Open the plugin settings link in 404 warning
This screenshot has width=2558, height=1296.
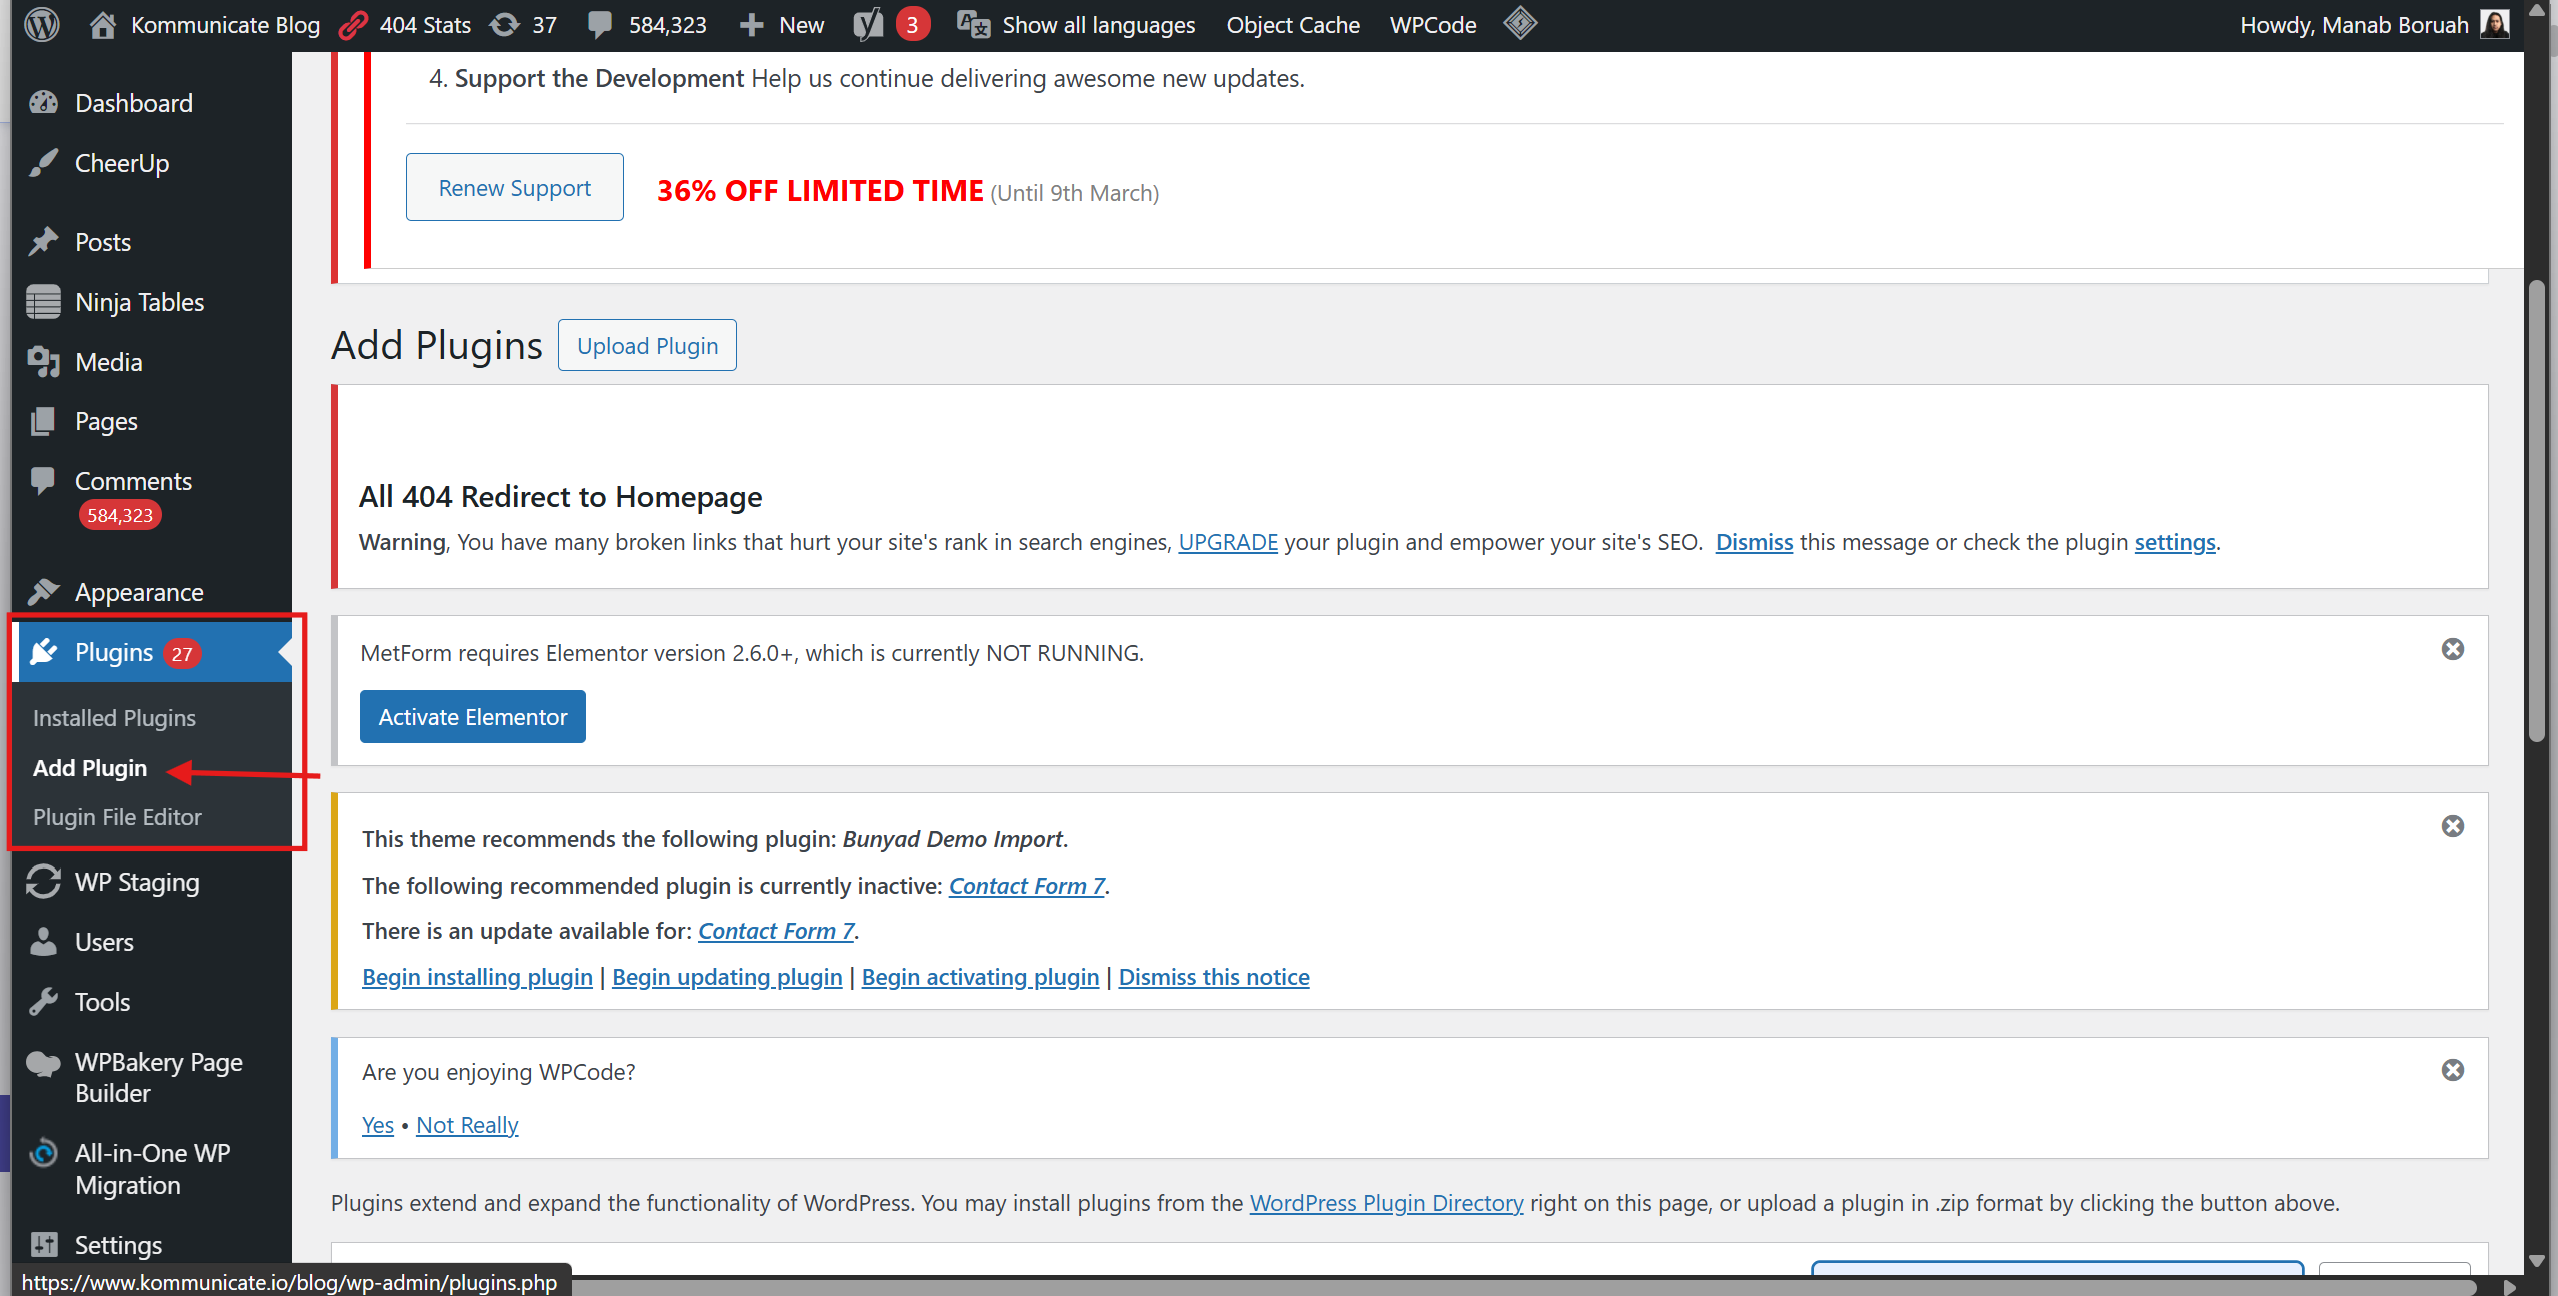(2175, 541)
